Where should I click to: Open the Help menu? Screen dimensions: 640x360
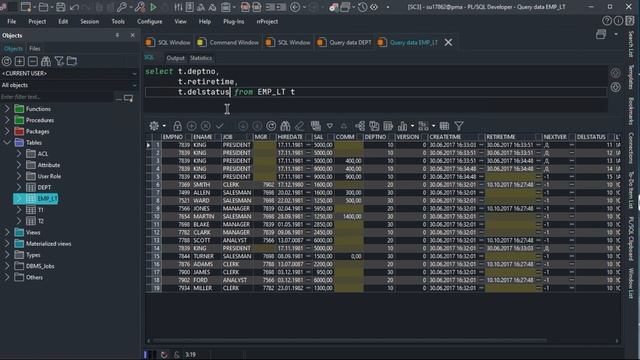tap(204, 21)
